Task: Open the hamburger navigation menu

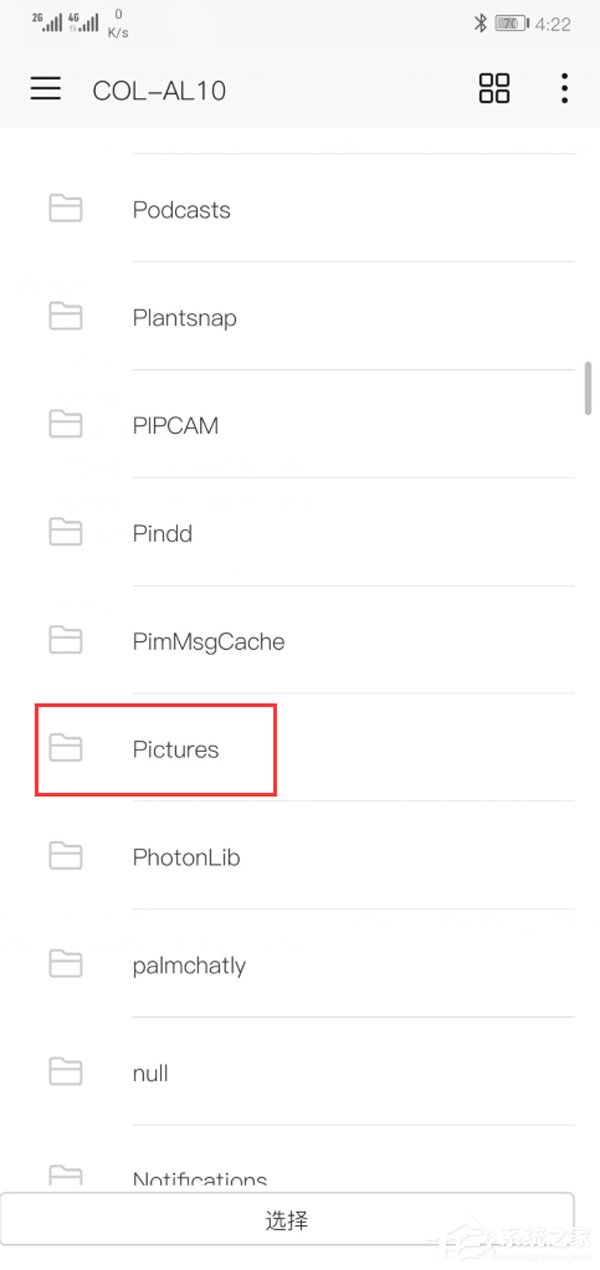Action: coord(45,89)
